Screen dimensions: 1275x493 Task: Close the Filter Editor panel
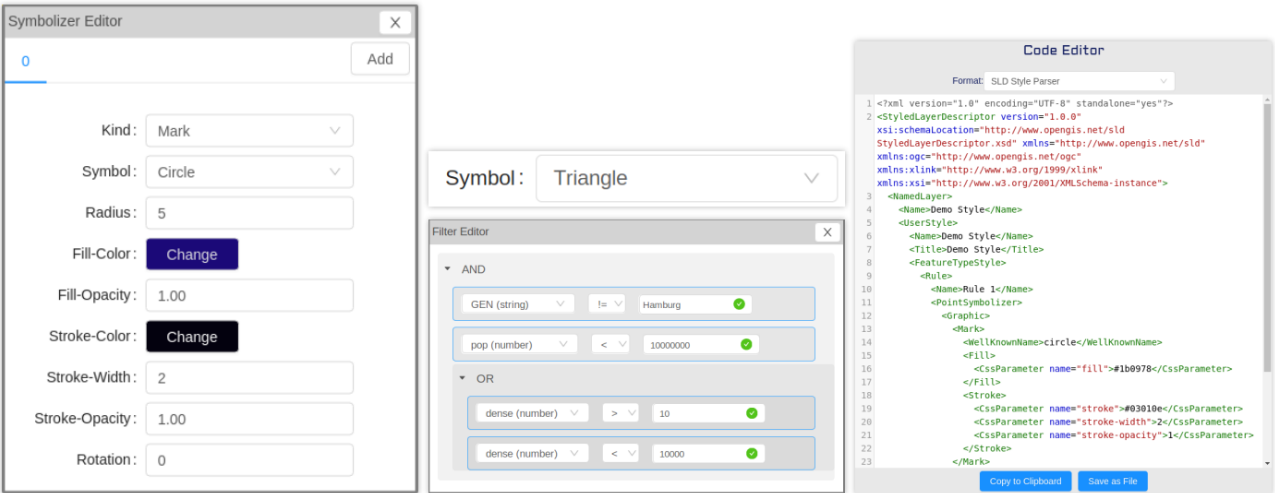point(827,232)
